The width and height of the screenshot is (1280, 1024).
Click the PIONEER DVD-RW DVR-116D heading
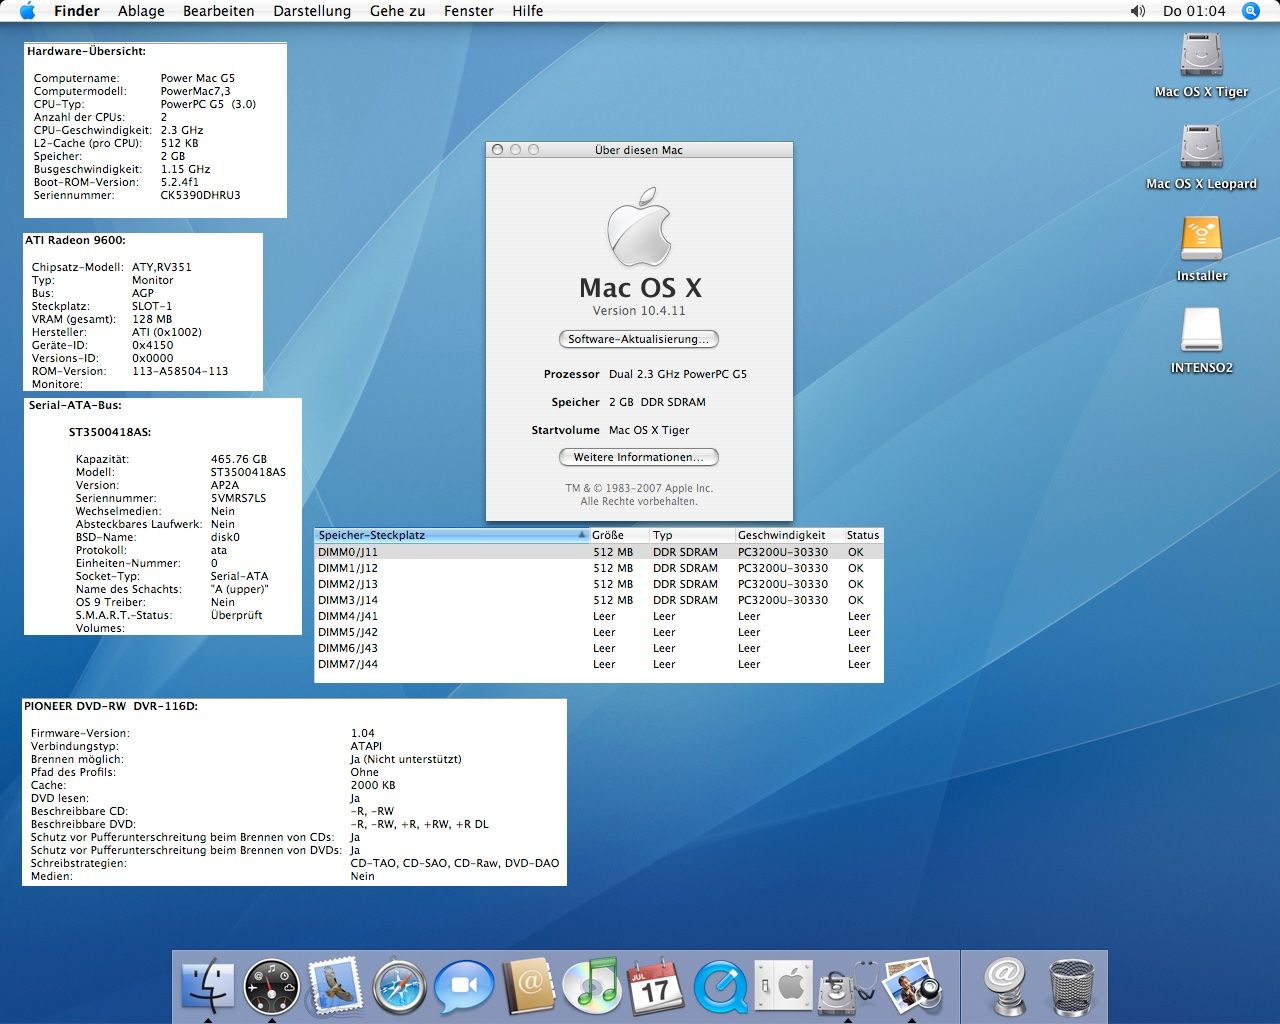[x=111, y=706]
